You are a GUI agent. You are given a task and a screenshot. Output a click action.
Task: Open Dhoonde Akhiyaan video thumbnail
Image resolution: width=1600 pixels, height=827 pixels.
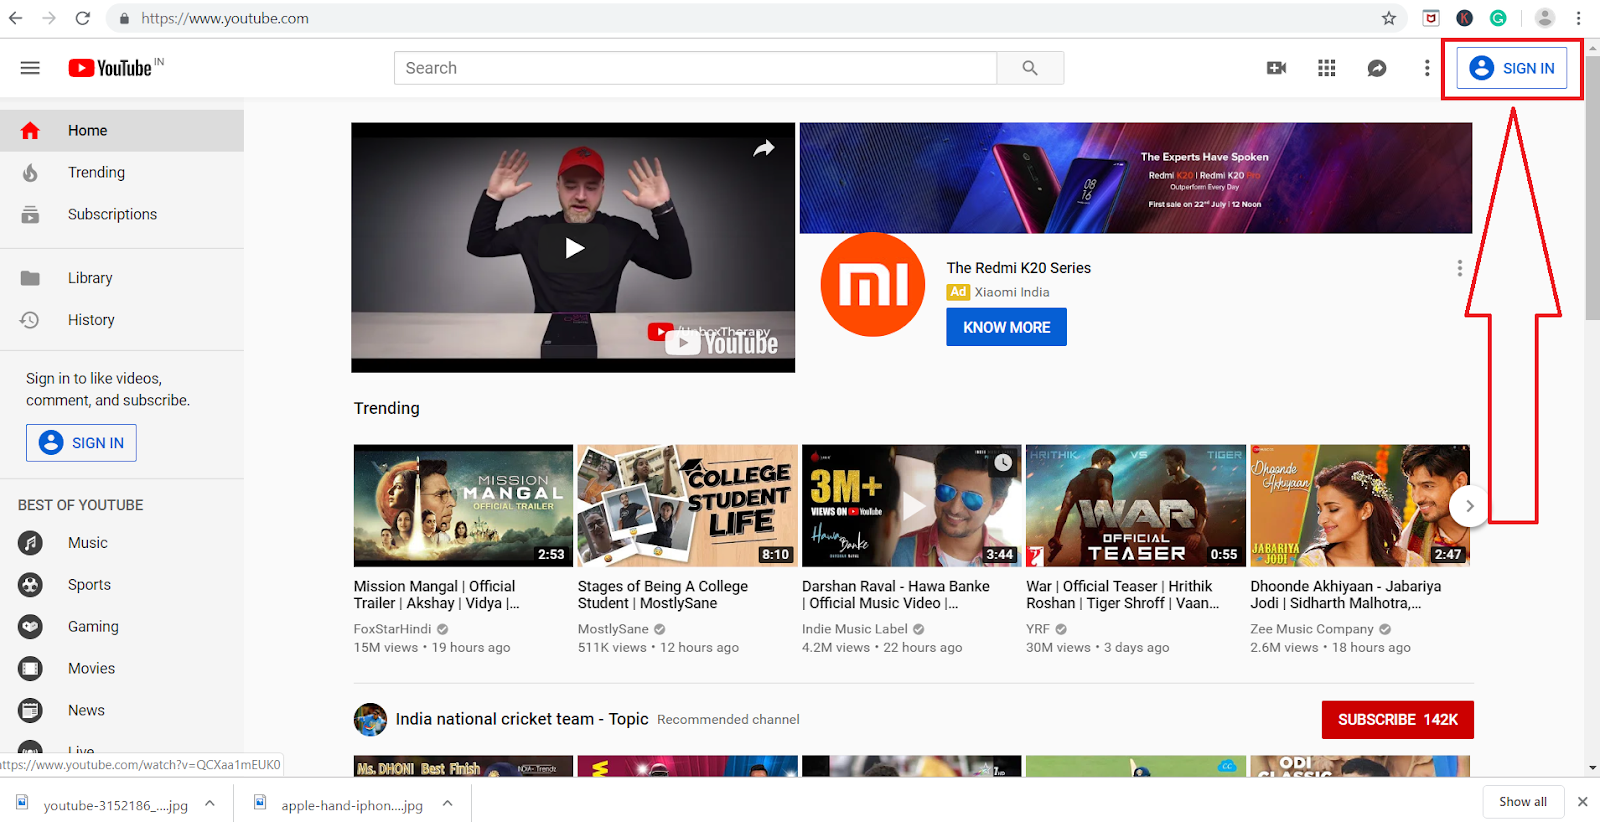(x=1360, y=506)
